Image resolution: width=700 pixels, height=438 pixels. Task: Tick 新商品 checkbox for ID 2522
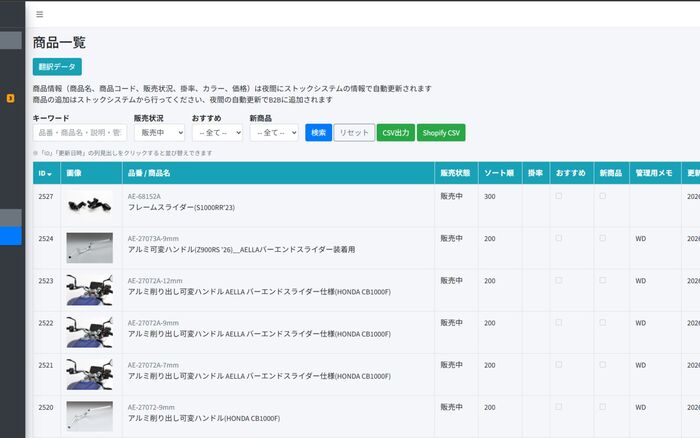602,322
